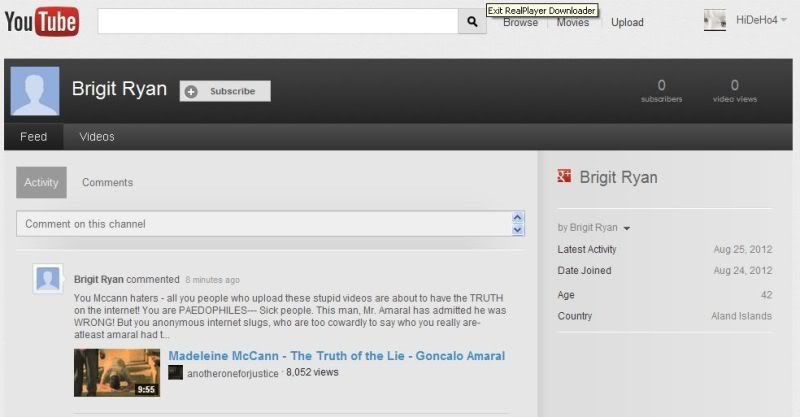
Task: Click the plus icon on Subscribe
Action: [x=191, y=92]
